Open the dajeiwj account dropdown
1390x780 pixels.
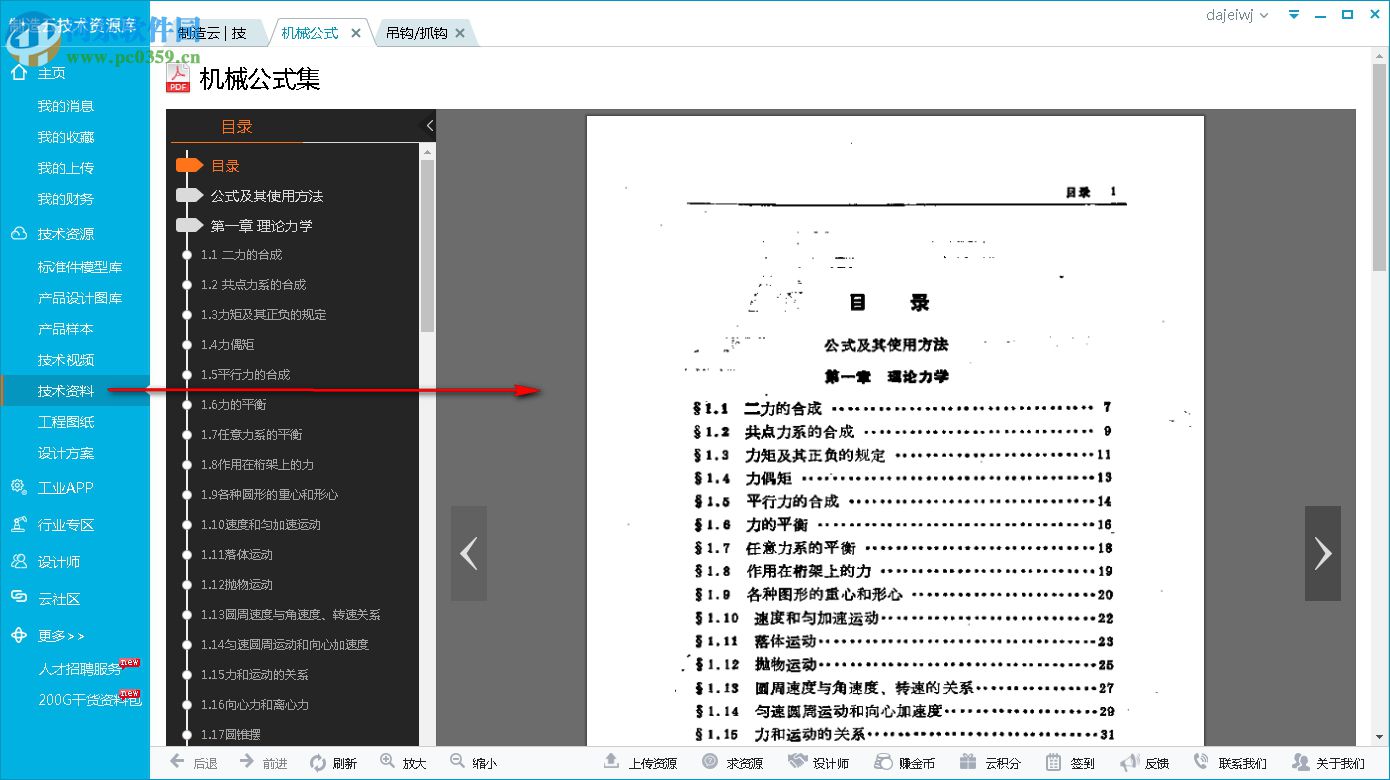(x=1237, y=15)
